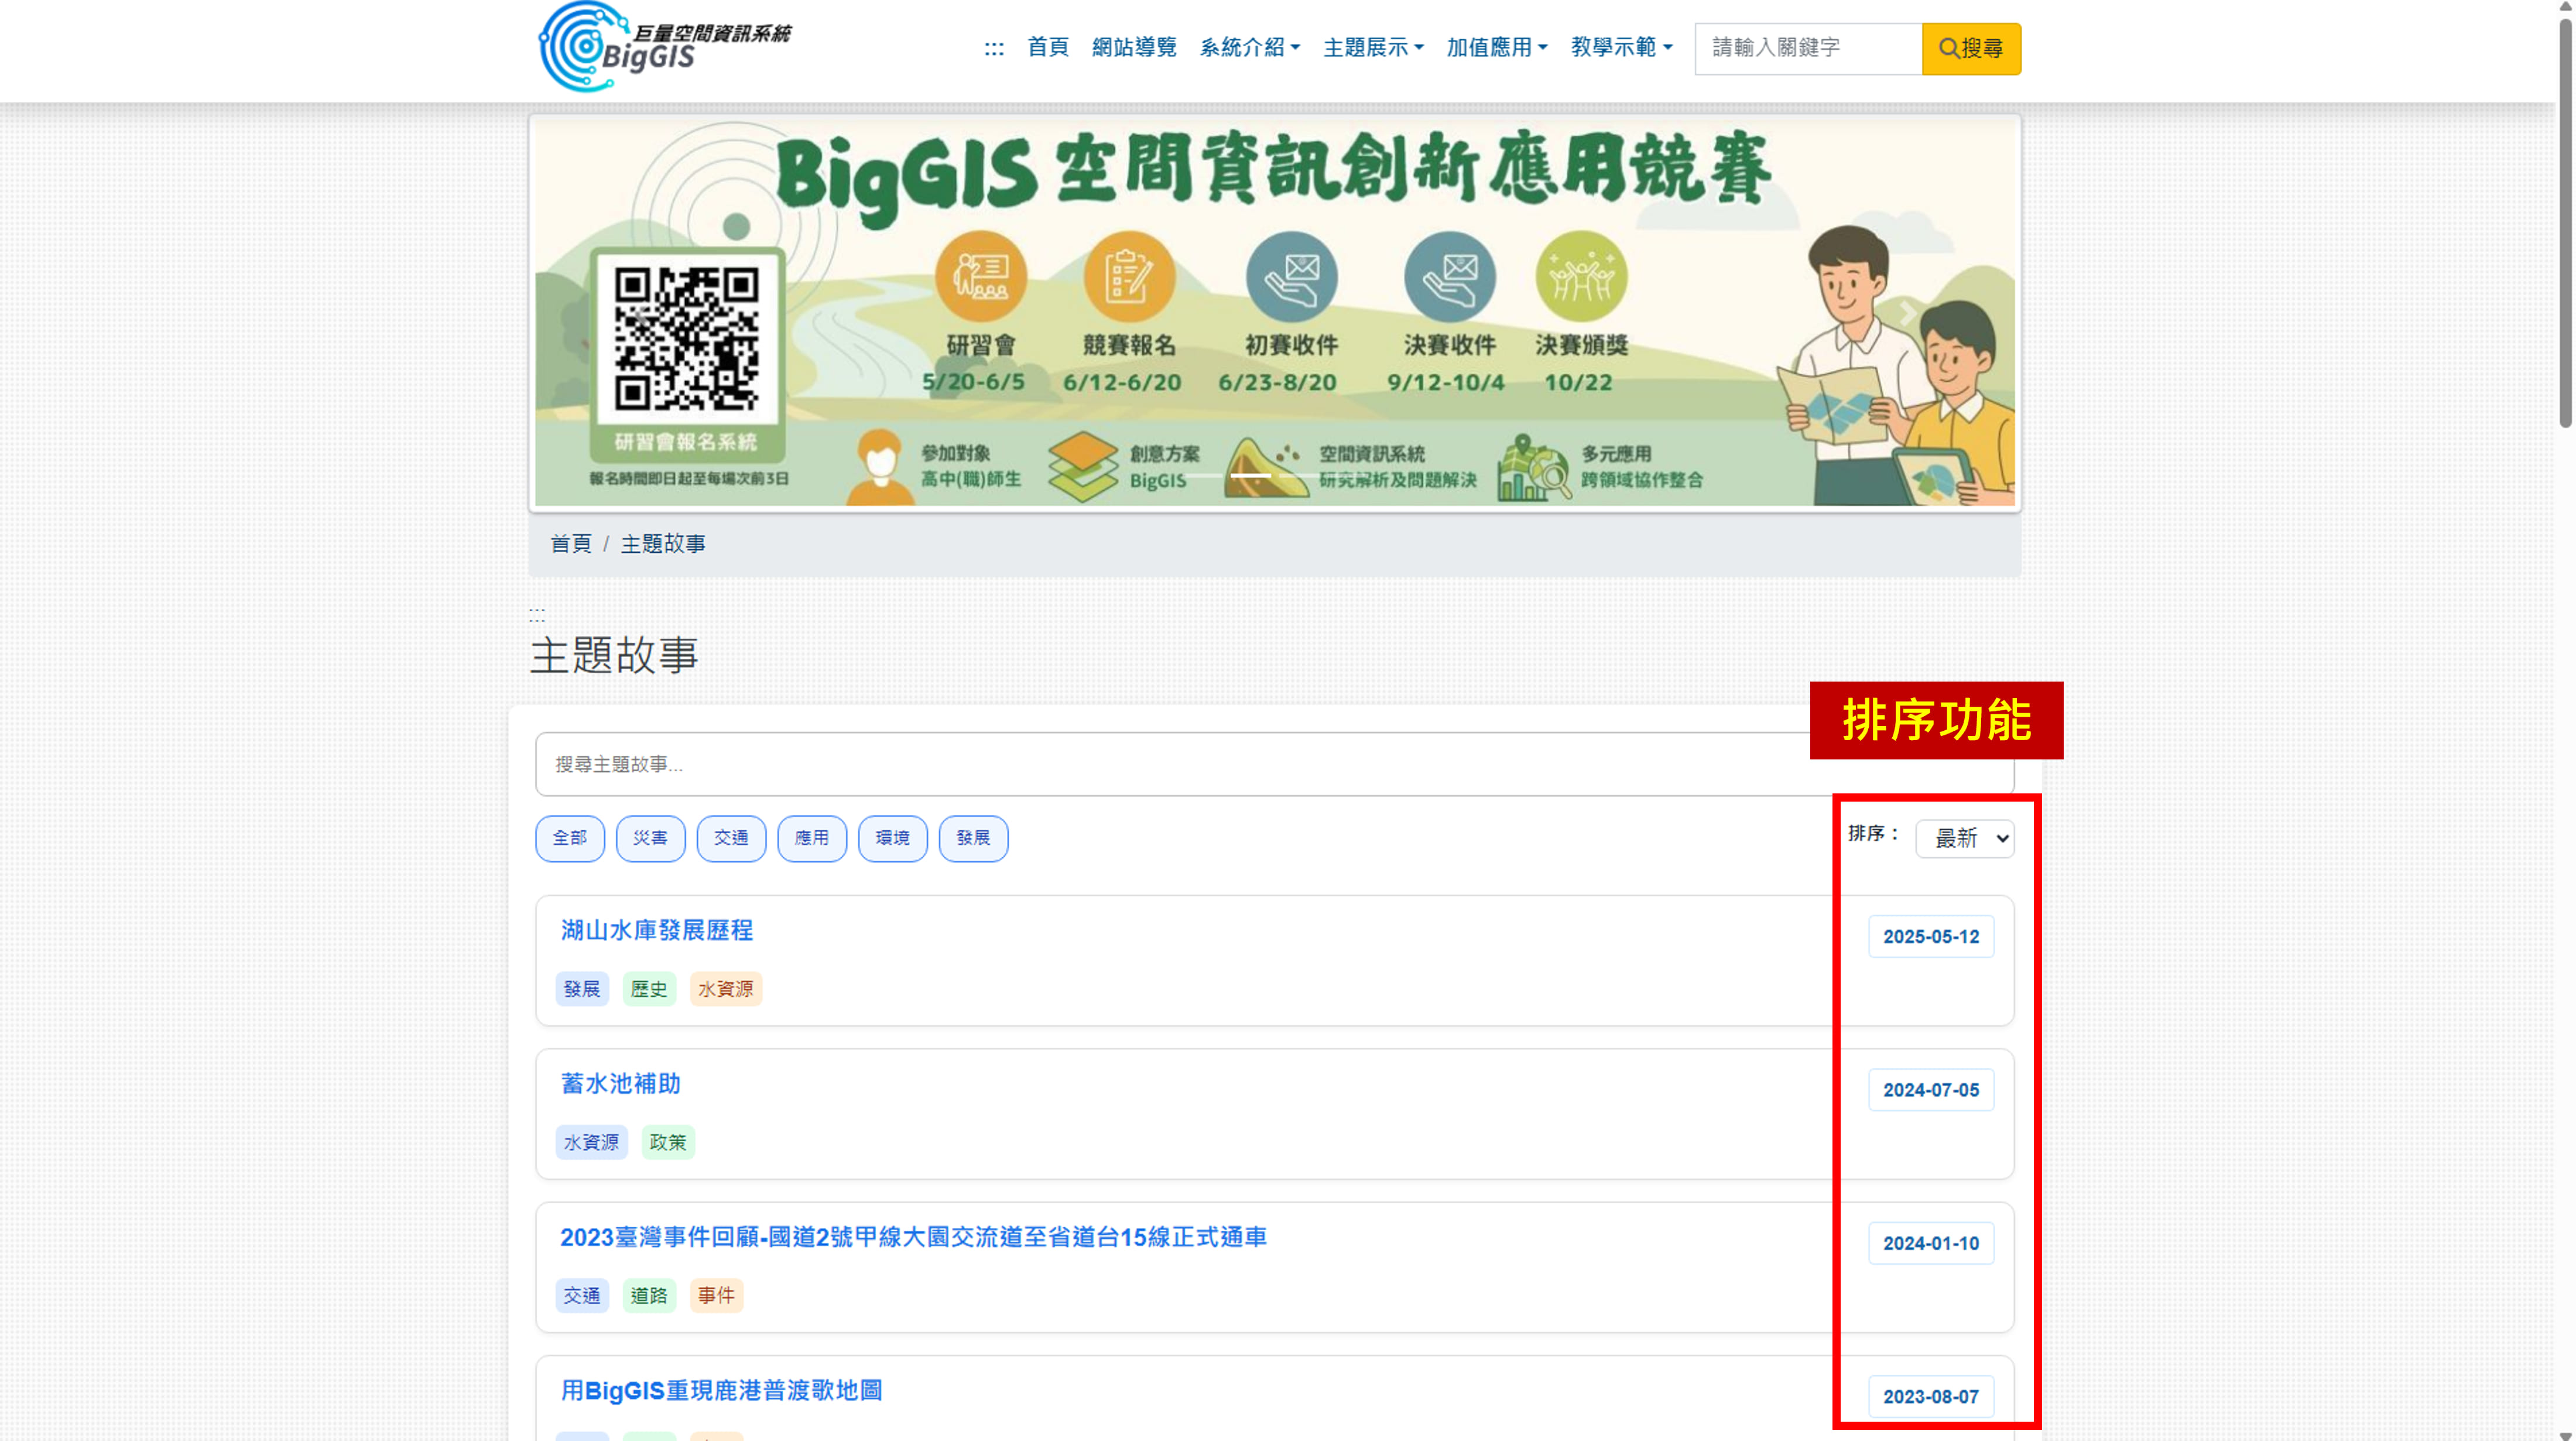Click the 競賽報名 clipboard icon

tap(1129, 277)
